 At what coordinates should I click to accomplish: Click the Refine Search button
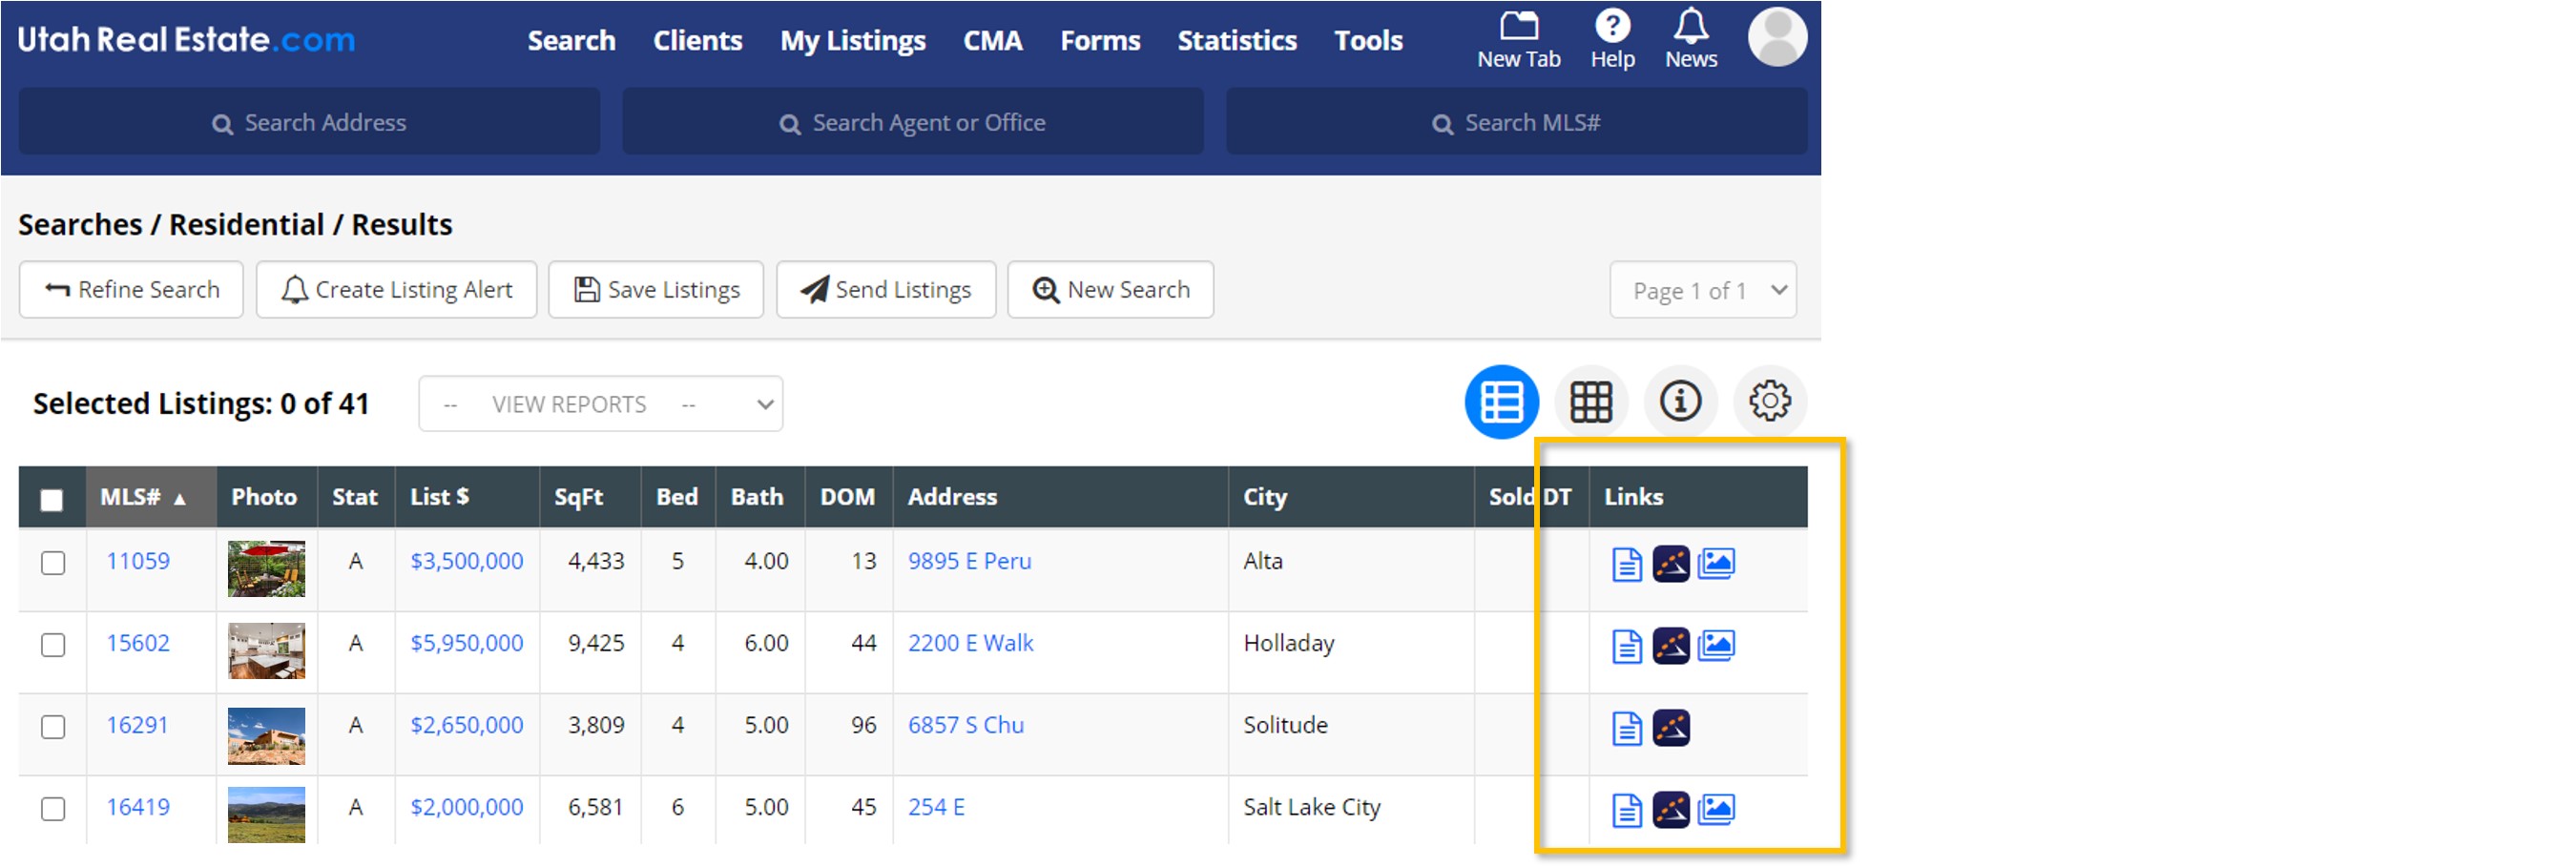click(x=131, y=290)
